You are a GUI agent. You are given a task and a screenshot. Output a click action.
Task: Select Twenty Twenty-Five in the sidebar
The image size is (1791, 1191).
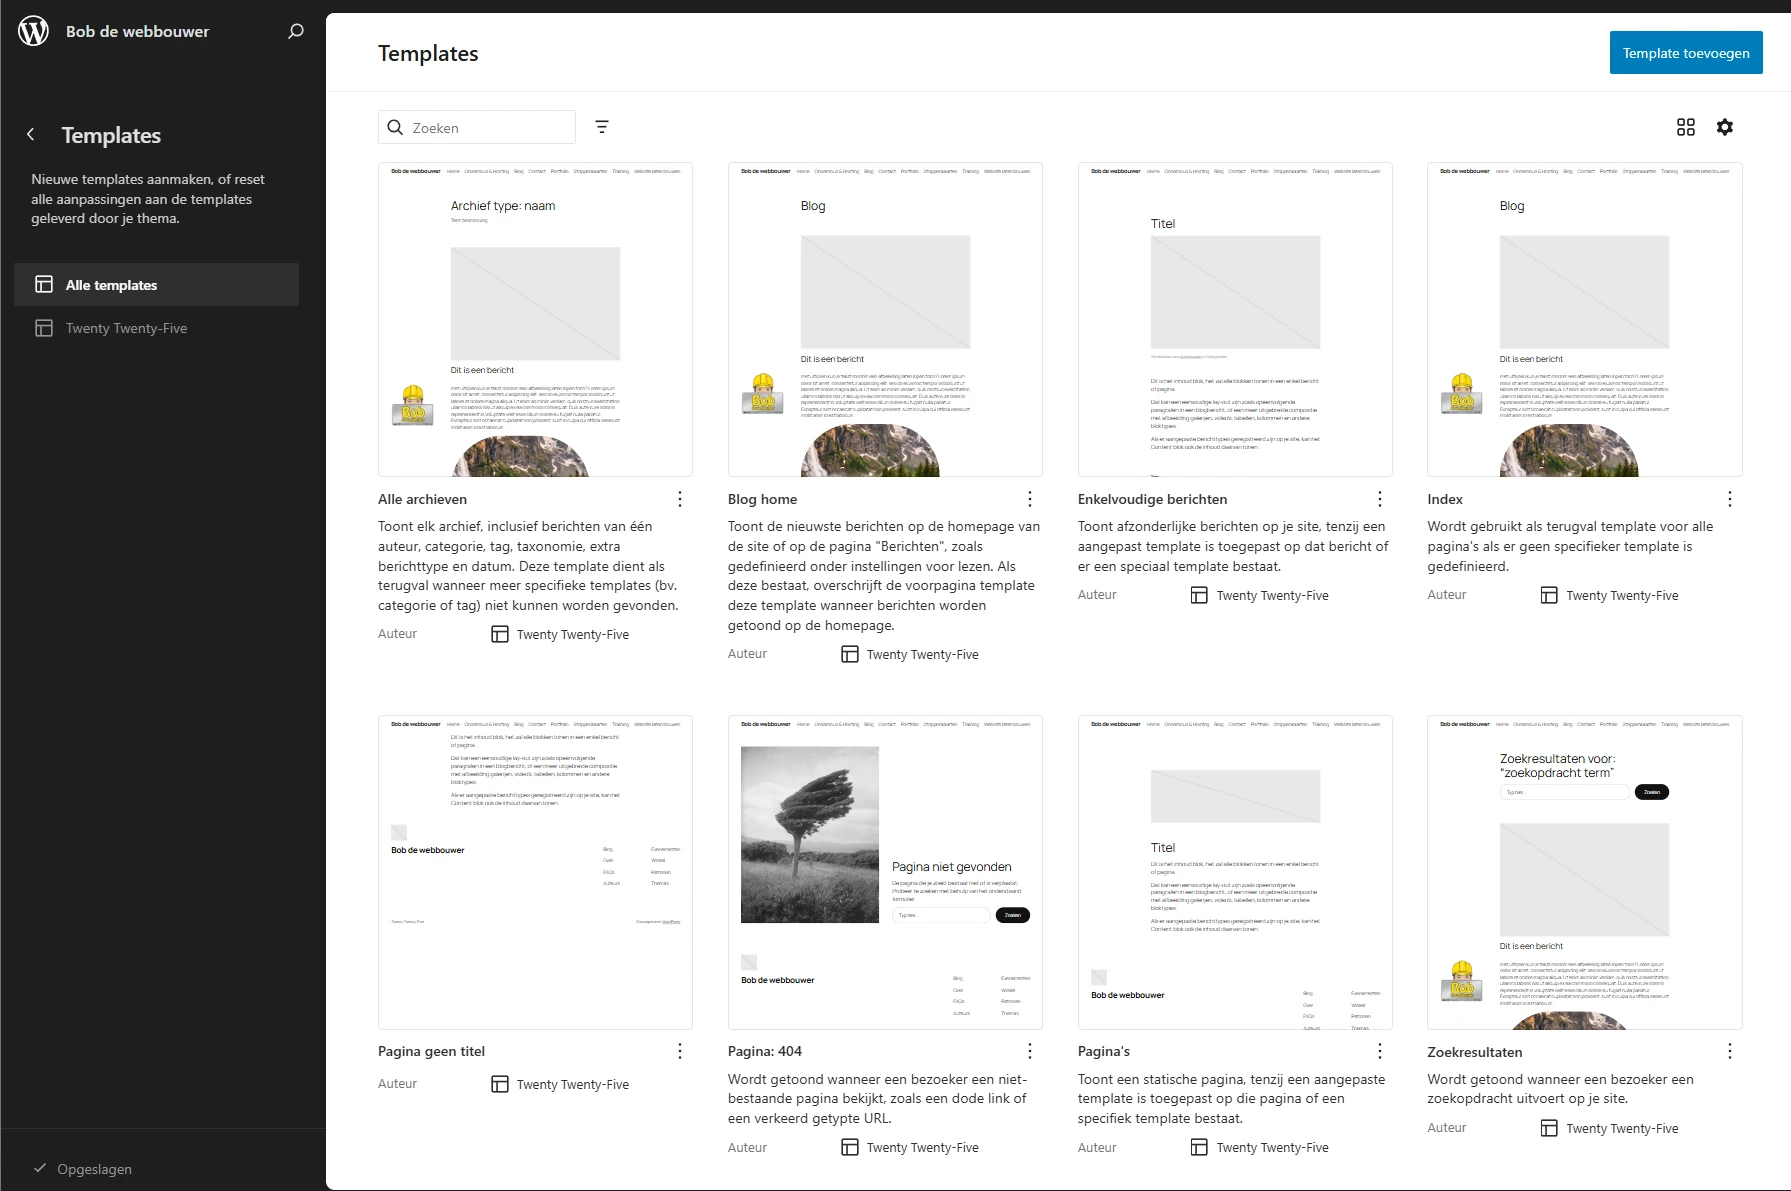pos(124,328)
